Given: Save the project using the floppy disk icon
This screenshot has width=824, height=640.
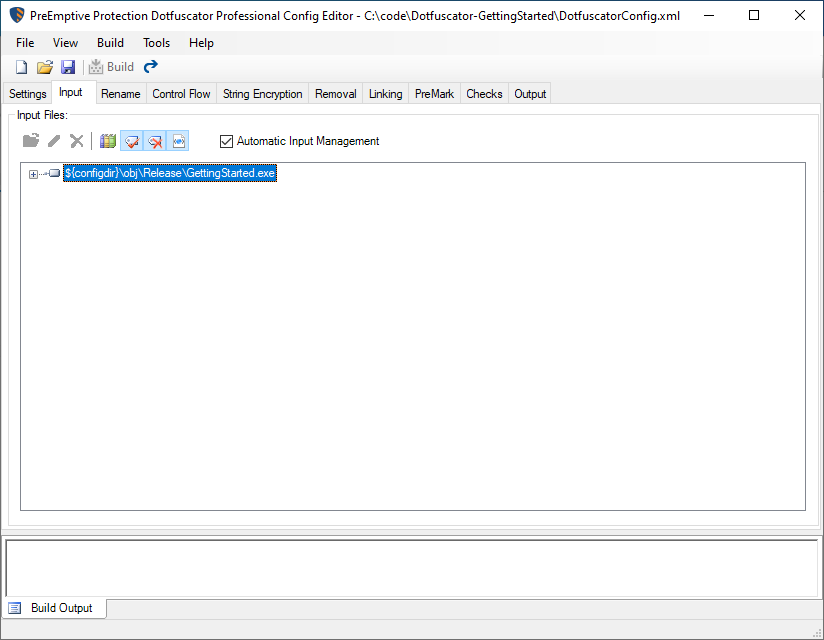Looking at the screenshot, I should 68,67.
